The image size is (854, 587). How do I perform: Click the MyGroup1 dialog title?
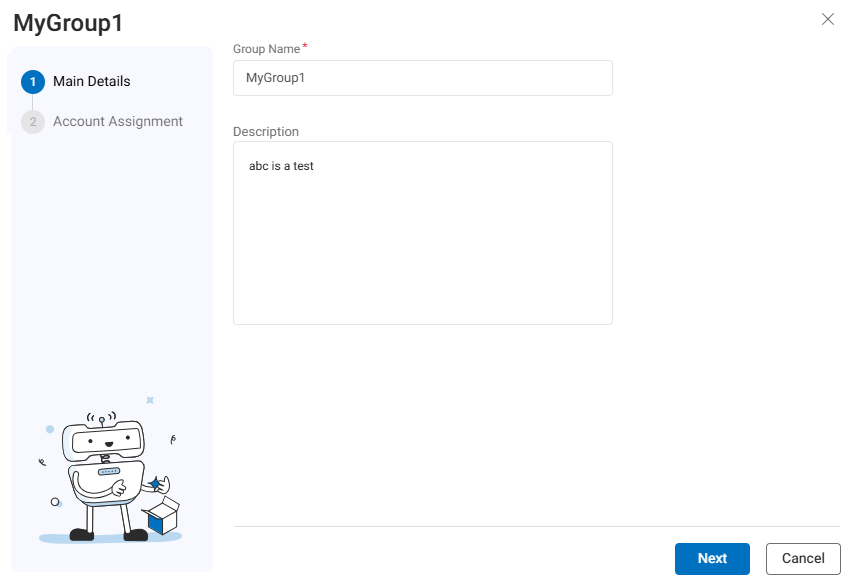(68, 23)
